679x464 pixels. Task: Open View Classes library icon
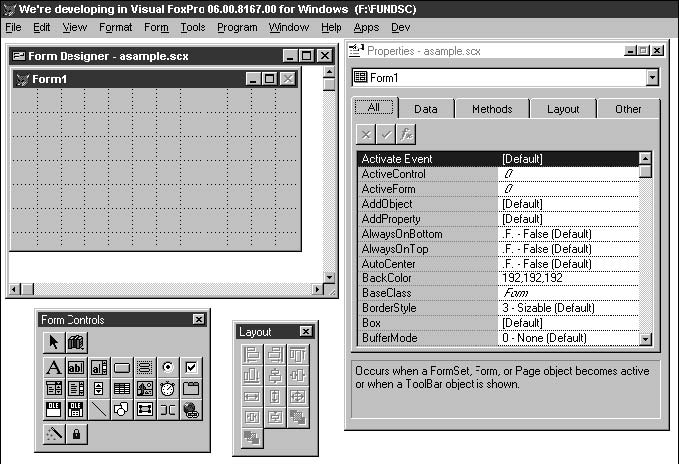(76, 343)
